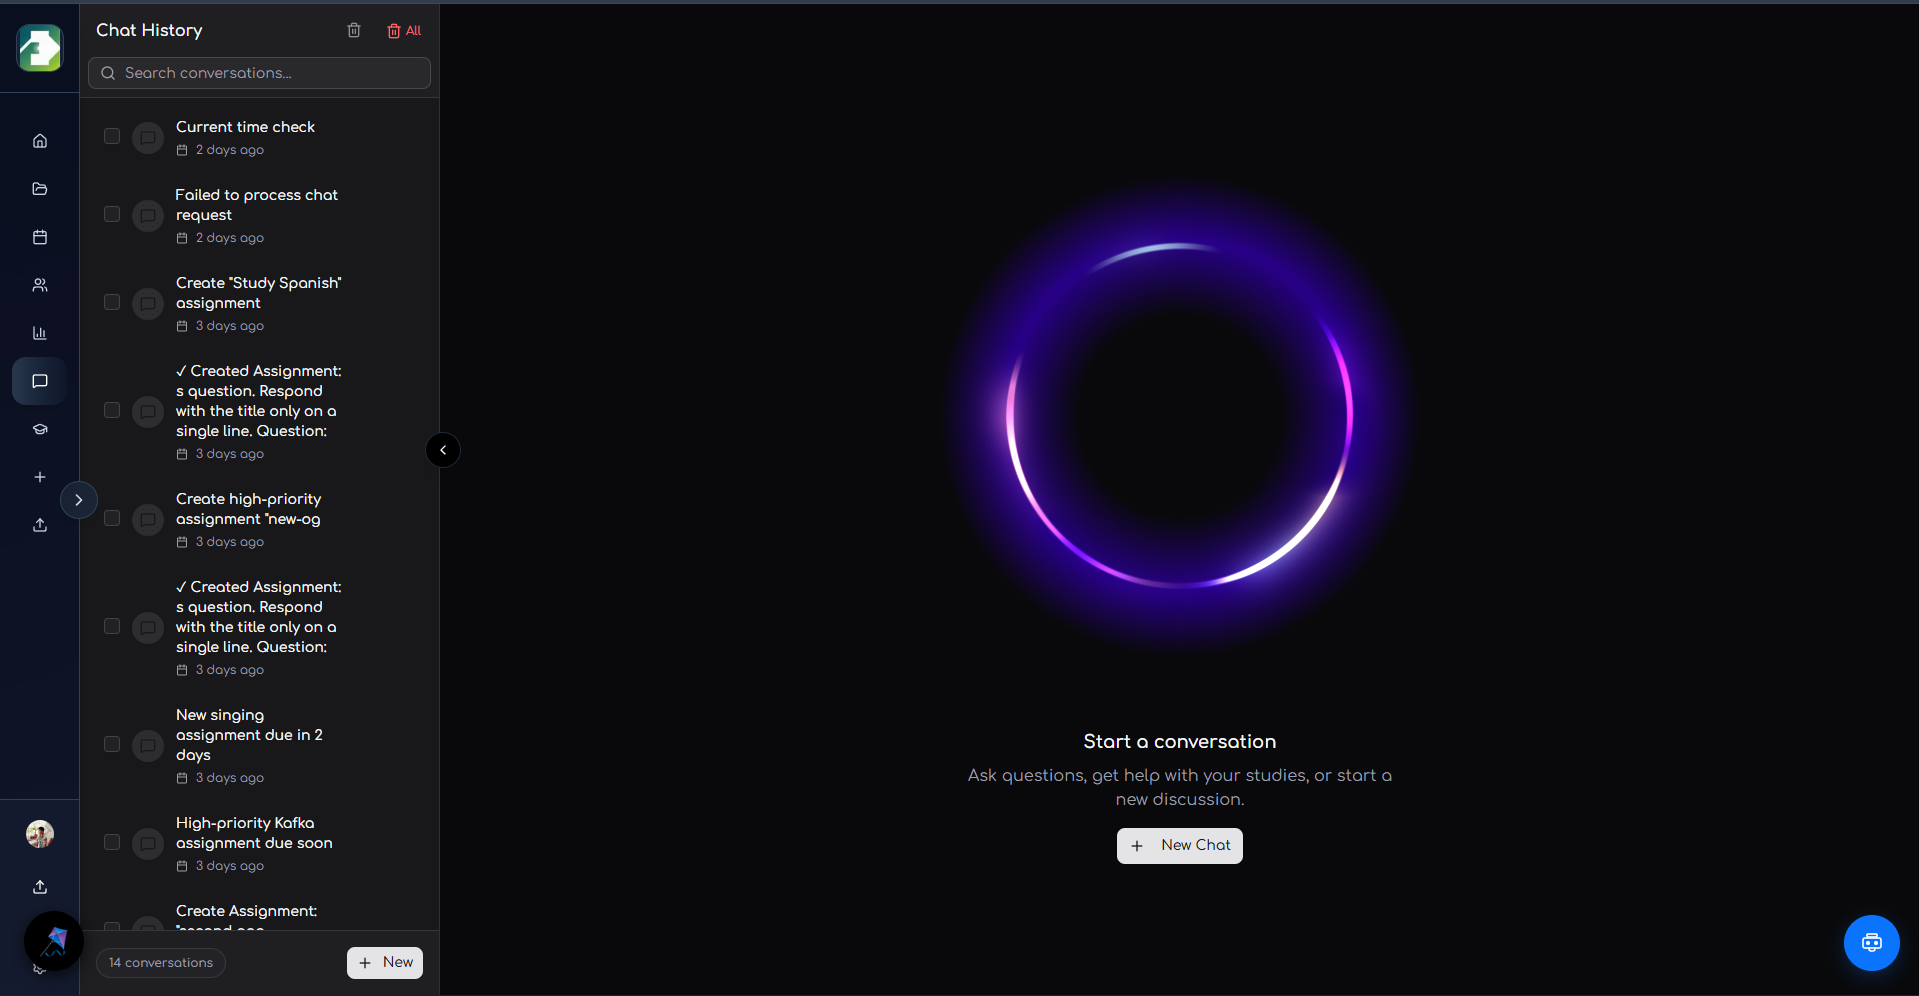This screenshot has height=996, width=1919.
Task: Open the bar chart analytics icon
Action: click(40, 333)
